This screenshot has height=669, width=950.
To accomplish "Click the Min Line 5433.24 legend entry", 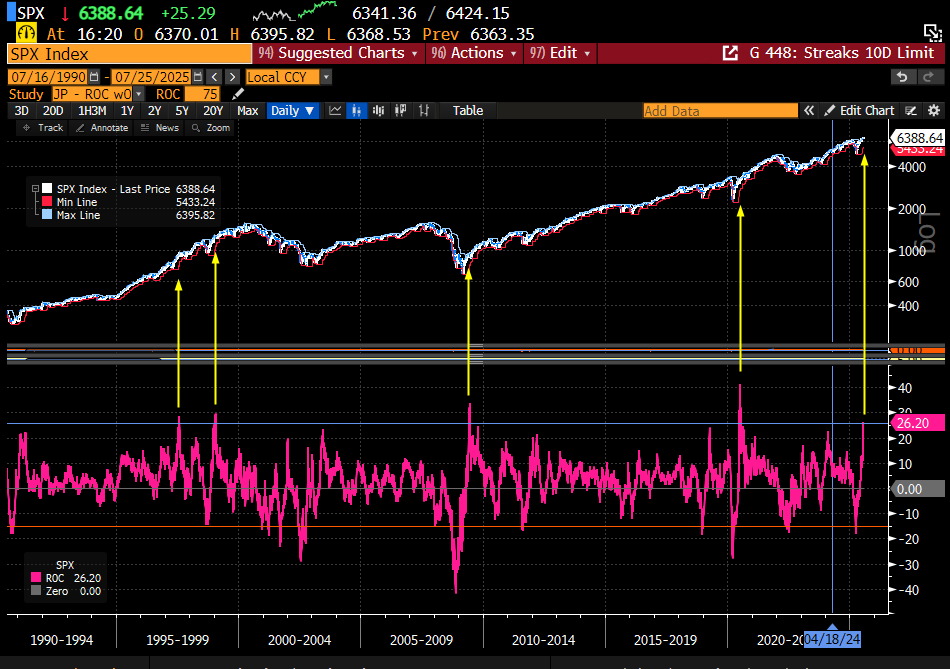I will pos(128,202).
